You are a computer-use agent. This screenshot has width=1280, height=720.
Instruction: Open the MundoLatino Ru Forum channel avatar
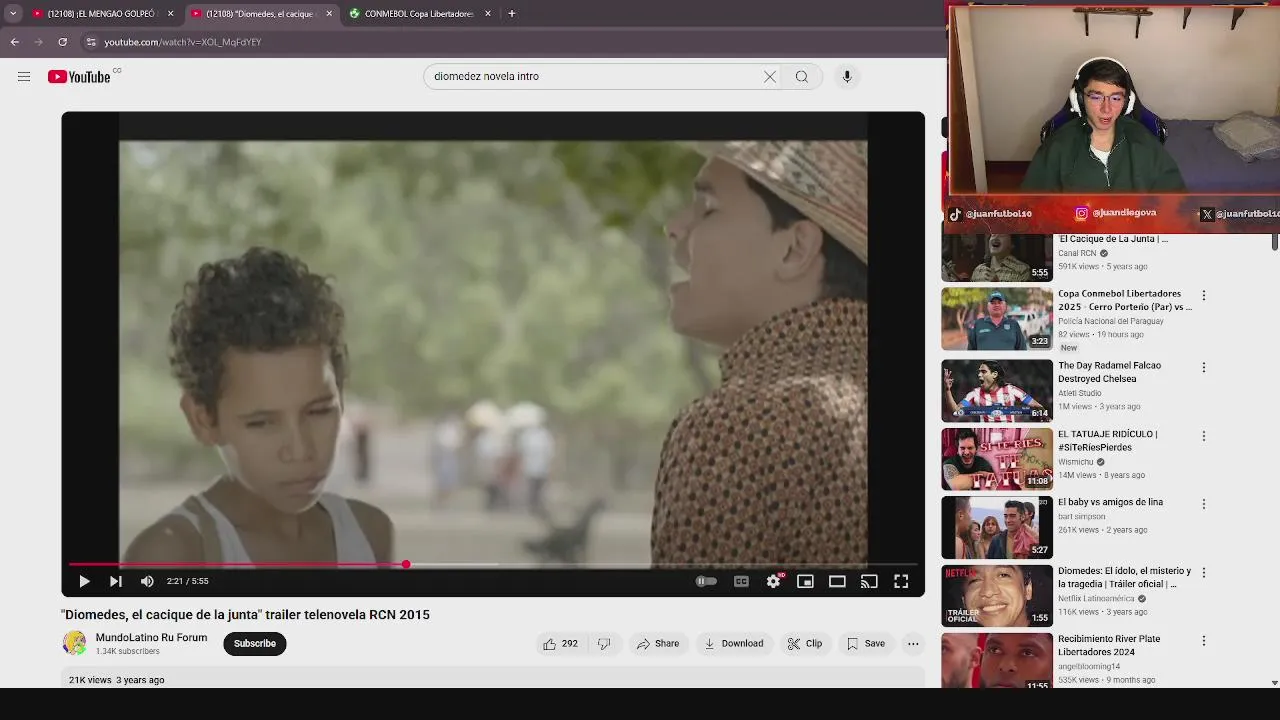[x=75, y=644]
